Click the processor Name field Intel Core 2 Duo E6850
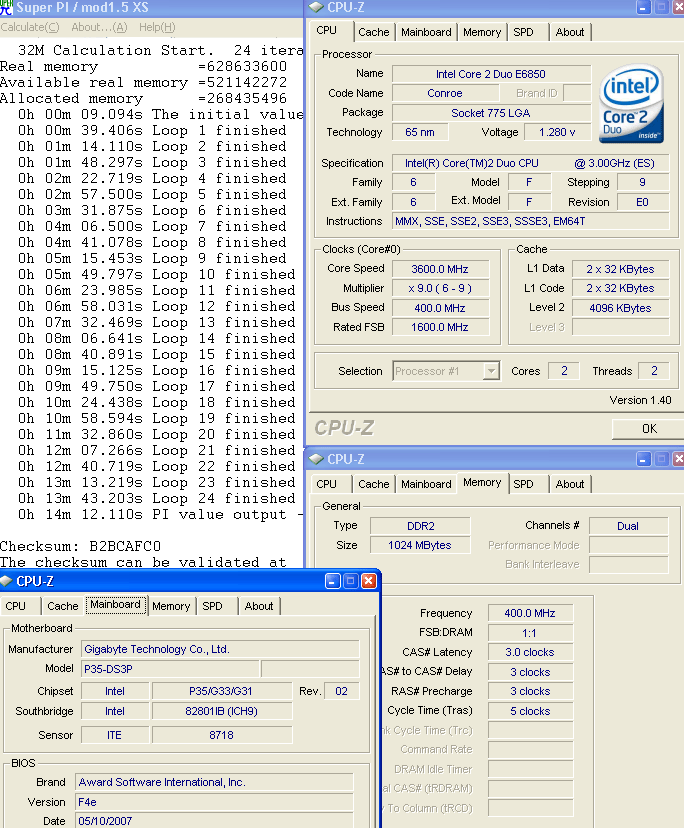The image size is (684, 828). tap(491, 74)
